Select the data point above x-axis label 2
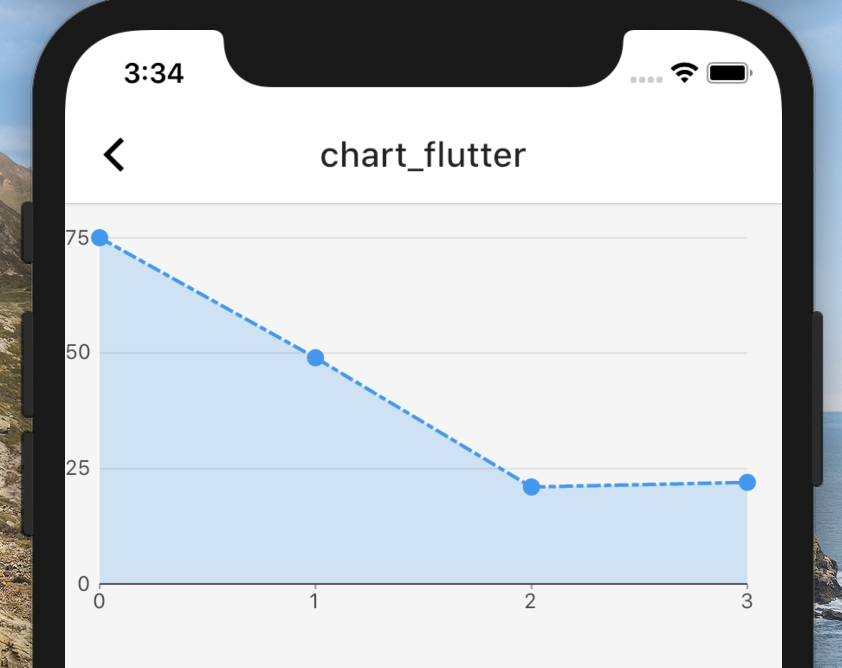Screen dimensions: 842x668 click(530, 487)
